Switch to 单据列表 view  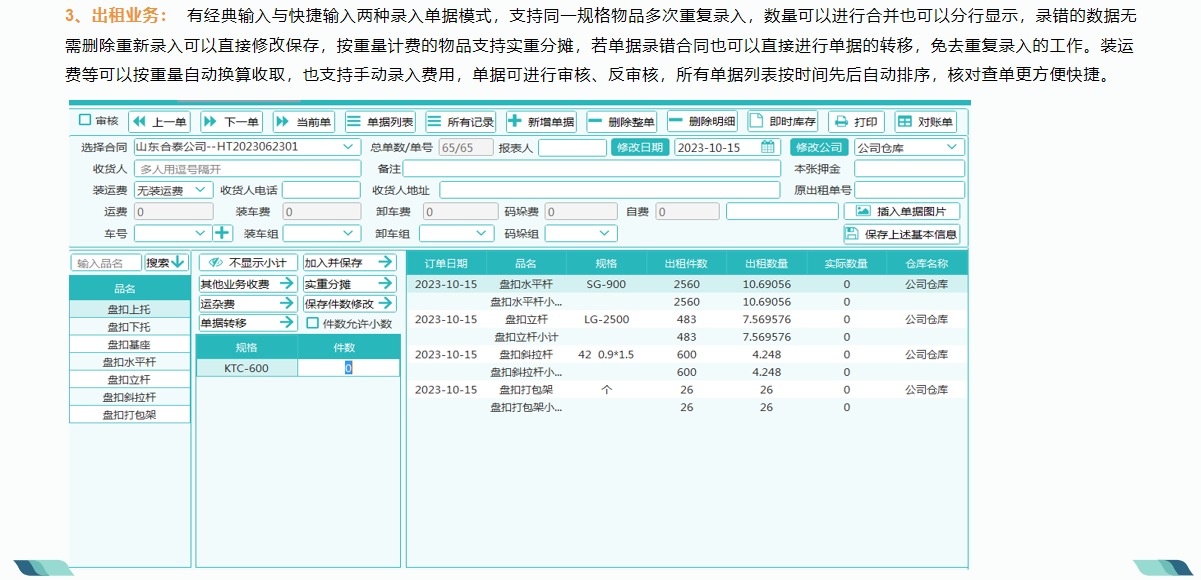(381, 121)
